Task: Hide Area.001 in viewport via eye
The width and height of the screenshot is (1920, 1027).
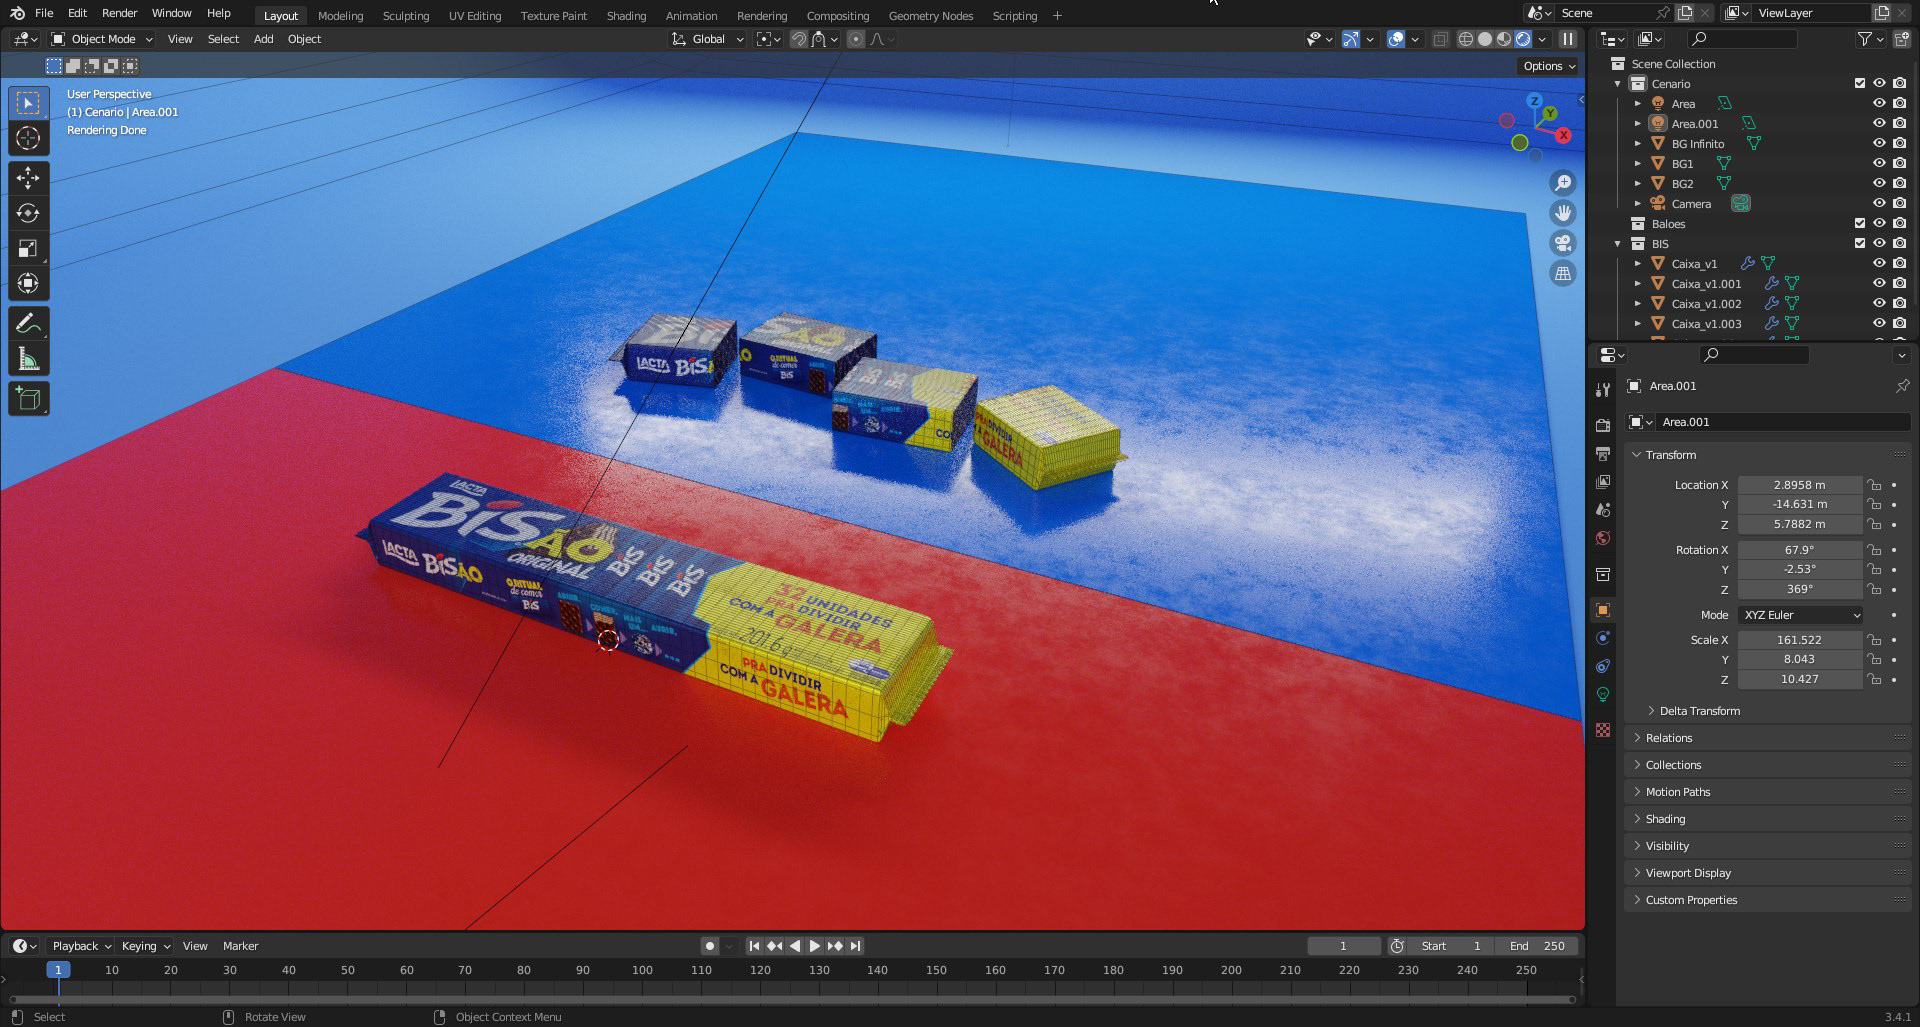Action: click(x=1879, y=123)
